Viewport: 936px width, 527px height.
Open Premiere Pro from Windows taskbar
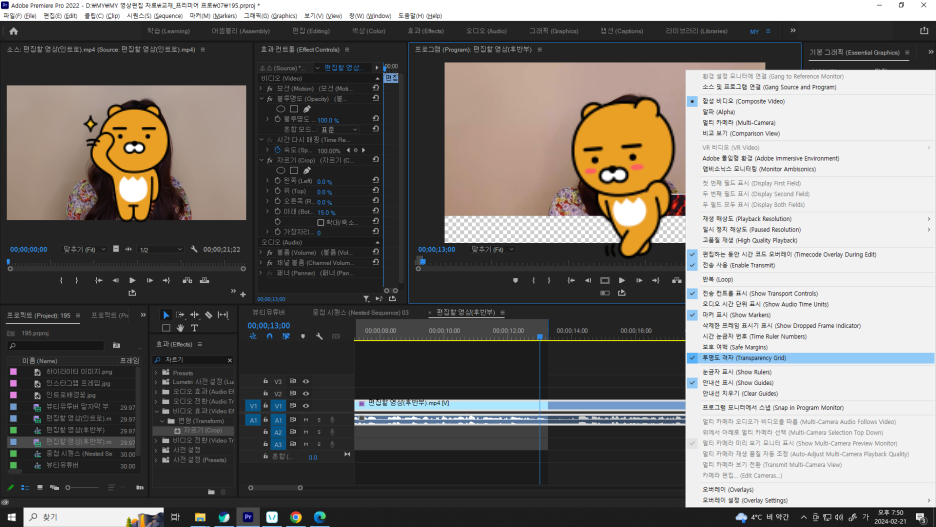[x=248, y=517]
